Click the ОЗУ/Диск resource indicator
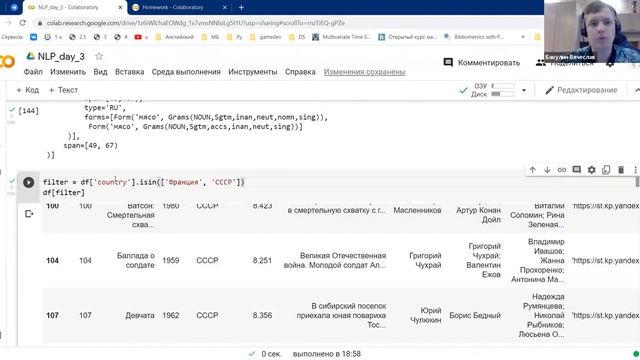This screenshot has width=640, height=360. (492, 90)
